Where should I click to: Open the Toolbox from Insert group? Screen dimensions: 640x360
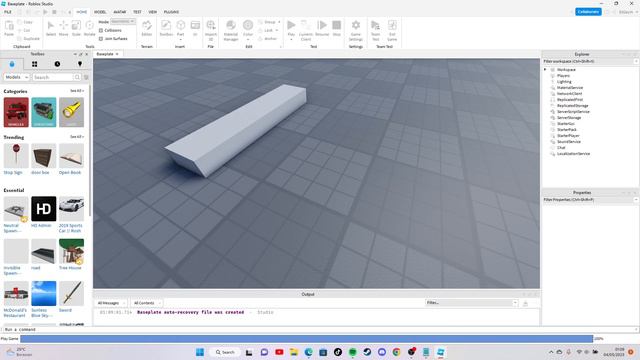tap(166, 28)
